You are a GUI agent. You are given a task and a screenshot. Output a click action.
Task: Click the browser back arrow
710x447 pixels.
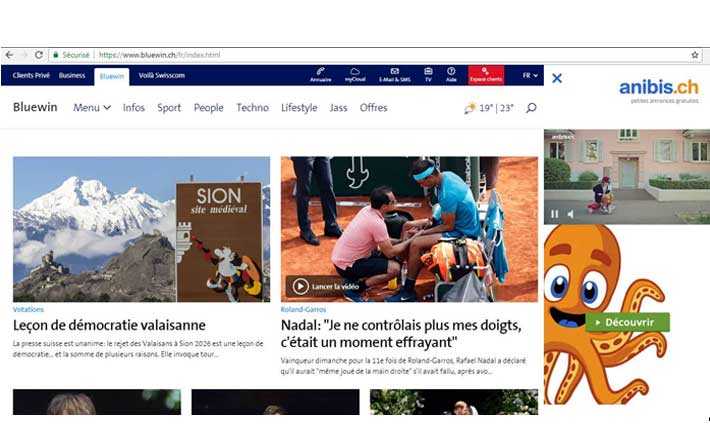(x=10, y=55)
